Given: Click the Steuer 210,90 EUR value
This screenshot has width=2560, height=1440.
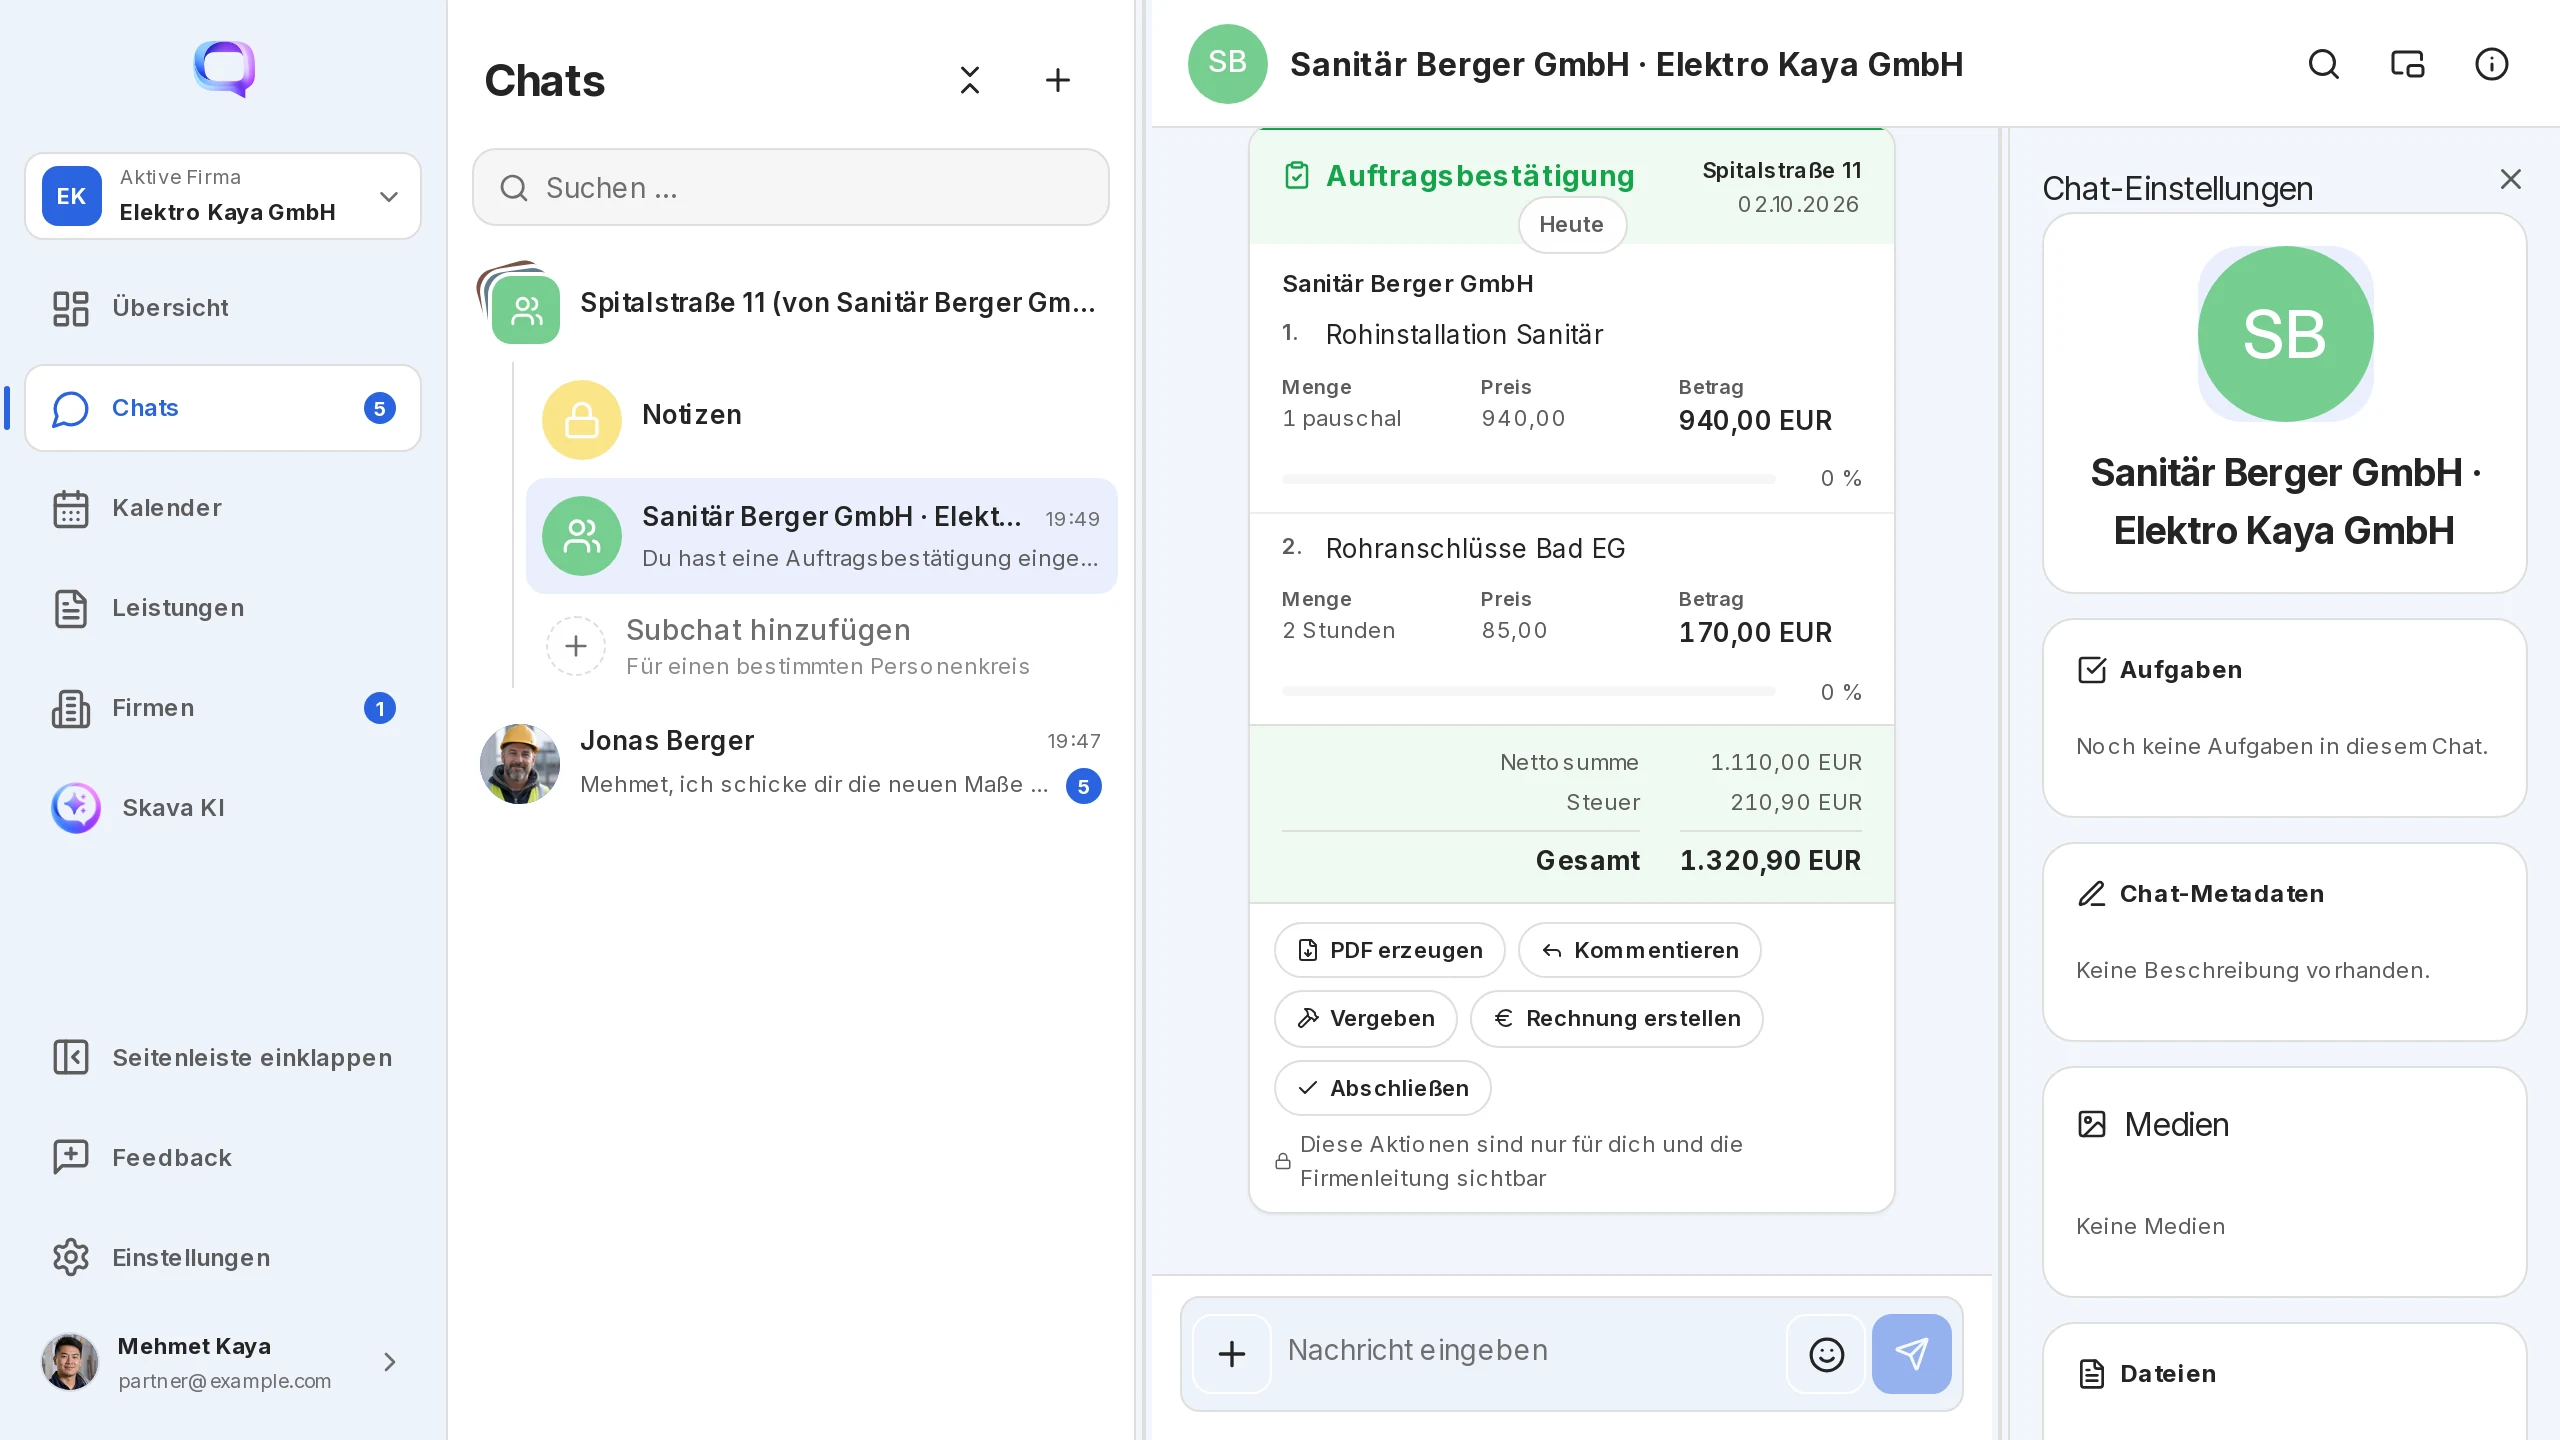Looking at the screenshot, I should [1796, 803].
